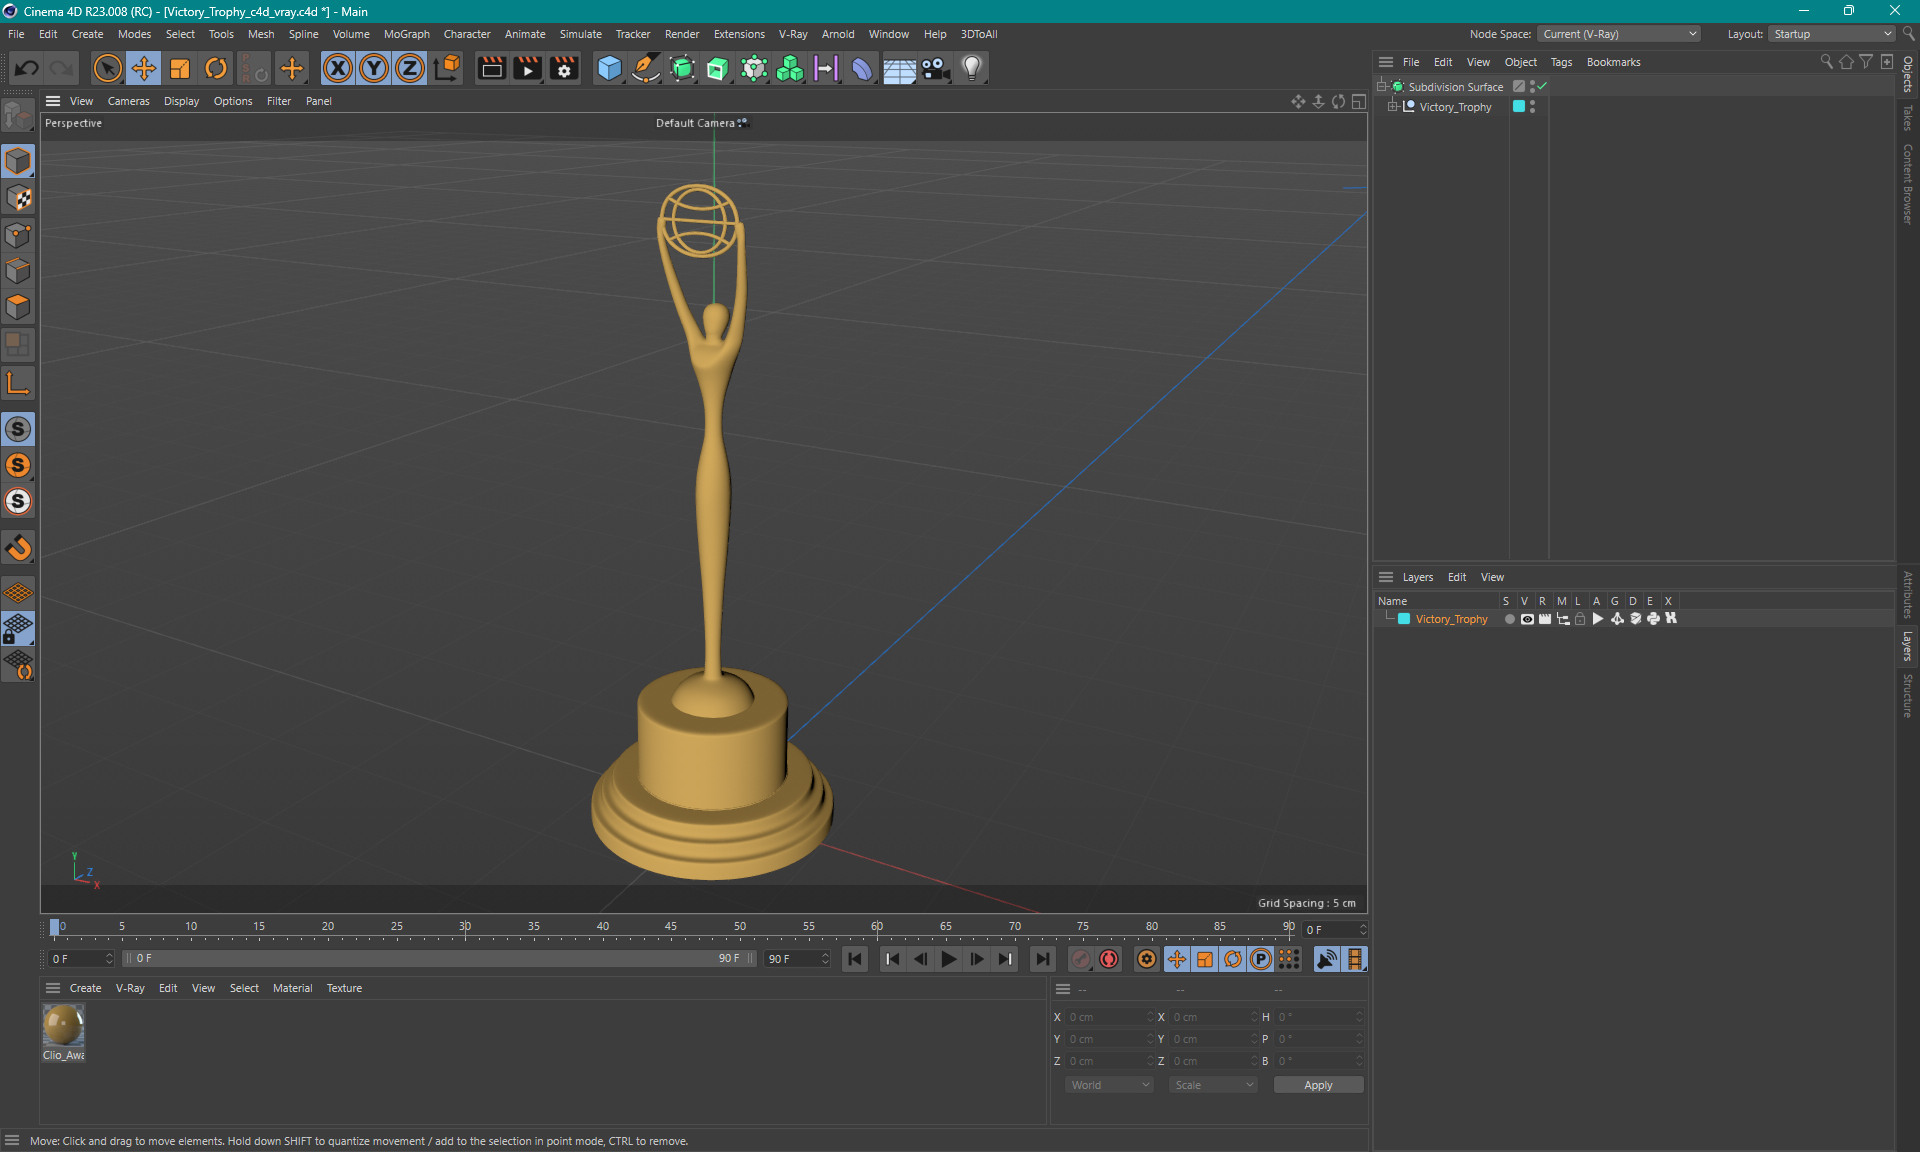
Task: Add a Cube primitive object
Action: tap(609, 68)
